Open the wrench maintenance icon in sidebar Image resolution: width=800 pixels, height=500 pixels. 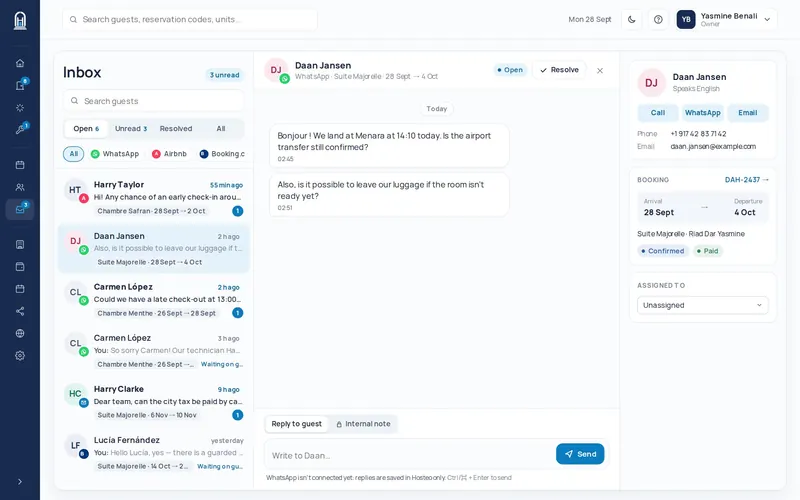pos(20,130)
